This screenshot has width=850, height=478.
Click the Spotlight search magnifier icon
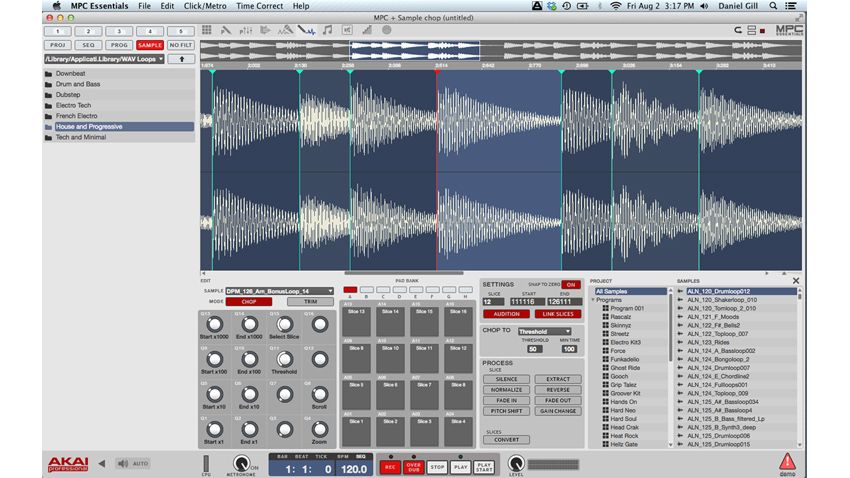coord(773,6)
